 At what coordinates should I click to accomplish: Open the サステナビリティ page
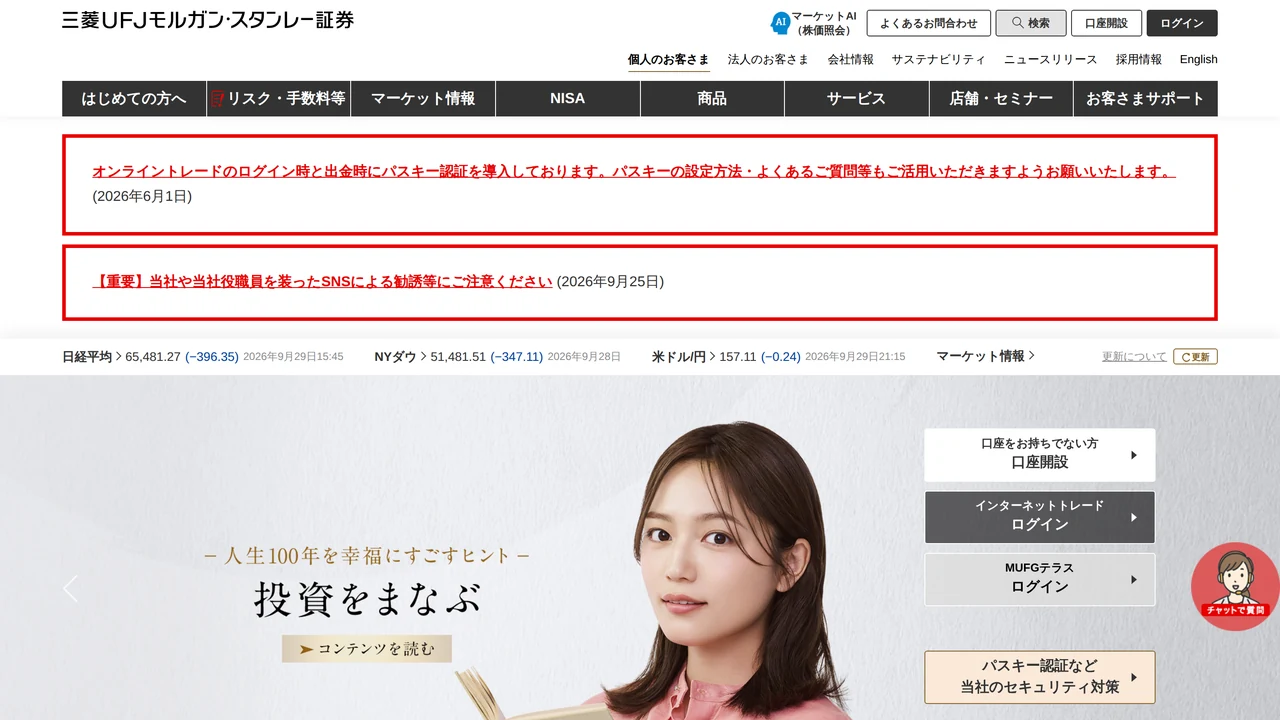point(939,60)
